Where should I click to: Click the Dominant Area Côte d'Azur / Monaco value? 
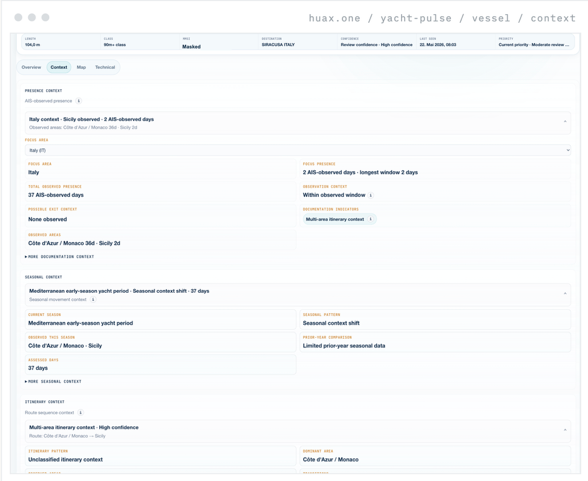click(331, 460)
